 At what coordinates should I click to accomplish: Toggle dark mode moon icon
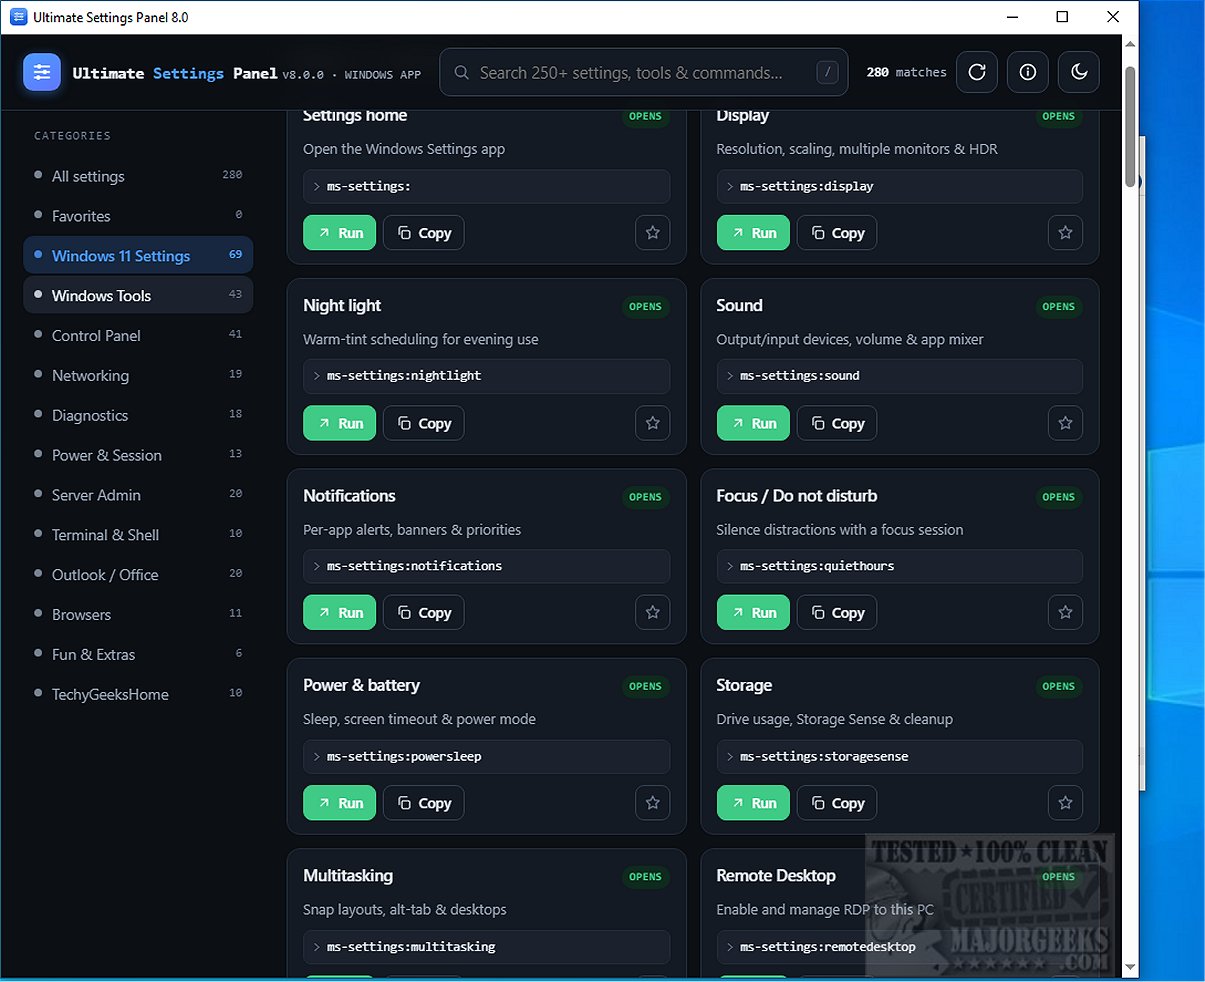tap(1079, 72)
